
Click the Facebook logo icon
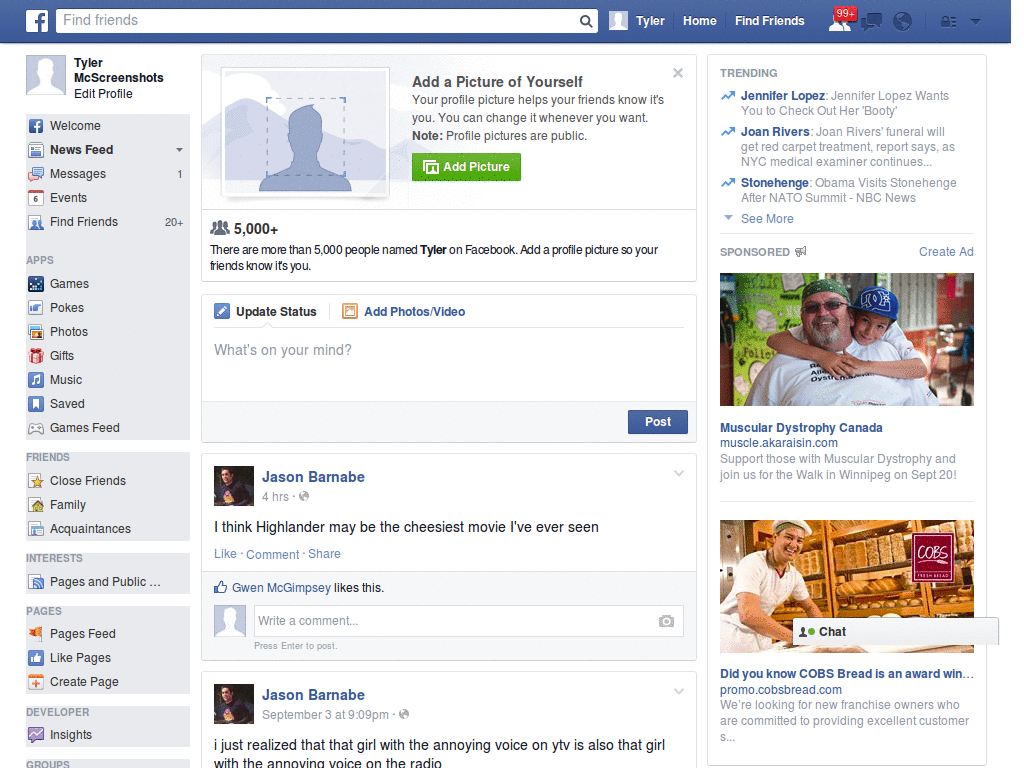(x=37, y=21)
